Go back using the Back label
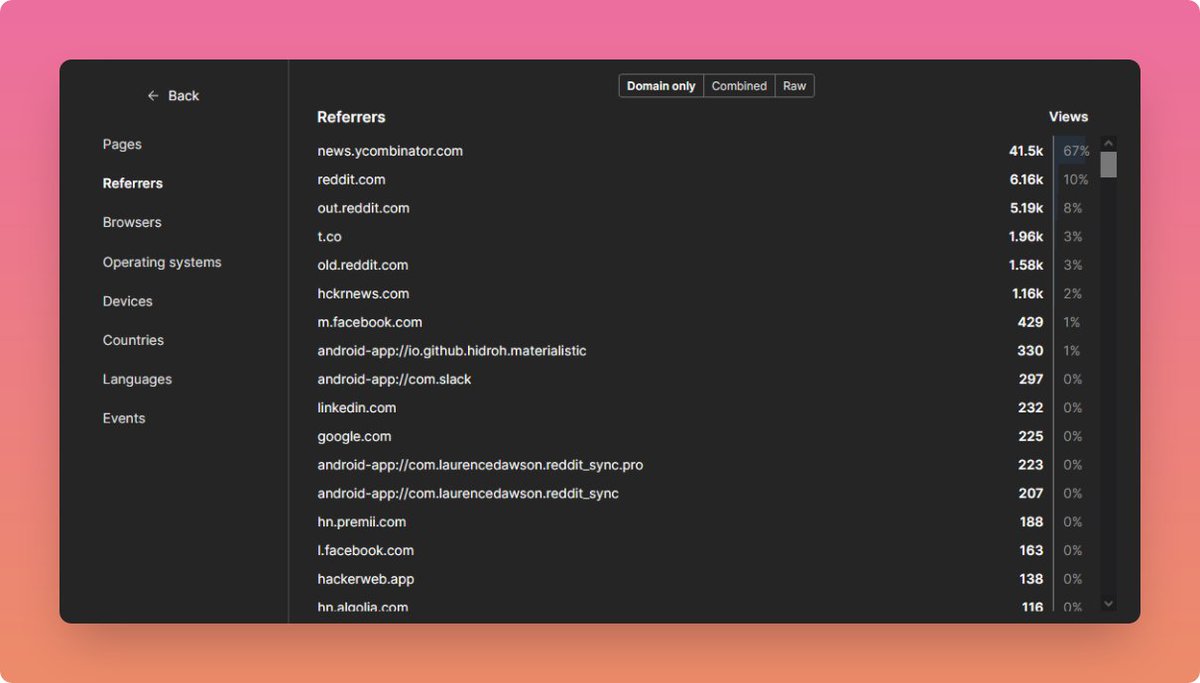 coord(183,96)
